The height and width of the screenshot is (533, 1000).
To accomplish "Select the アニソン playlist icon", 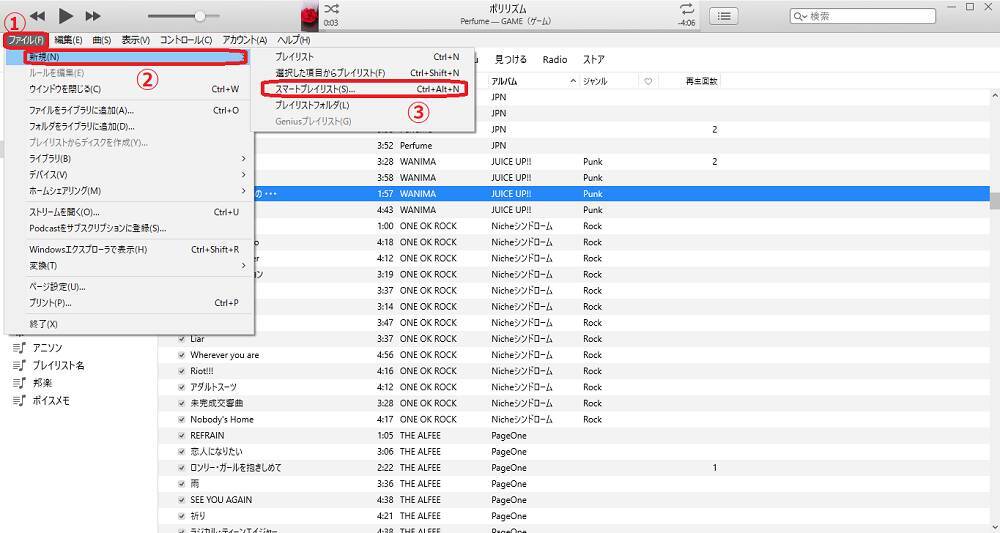I will 19,348.
